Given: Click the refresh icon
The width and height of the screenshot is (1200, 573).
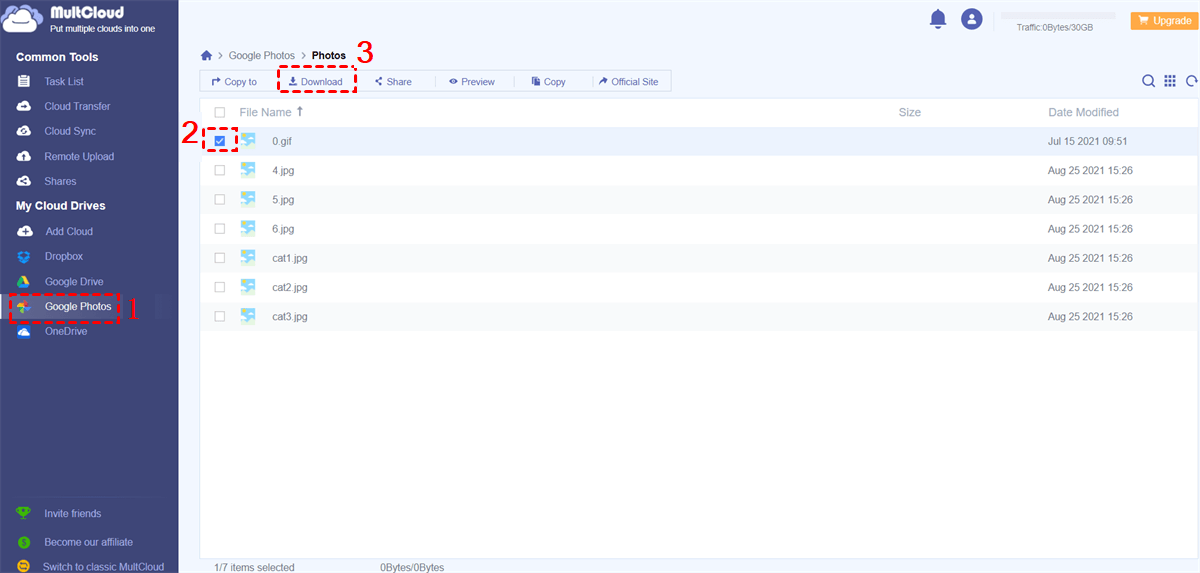Looking at the screenshot, I should [x=1191, y=82].
